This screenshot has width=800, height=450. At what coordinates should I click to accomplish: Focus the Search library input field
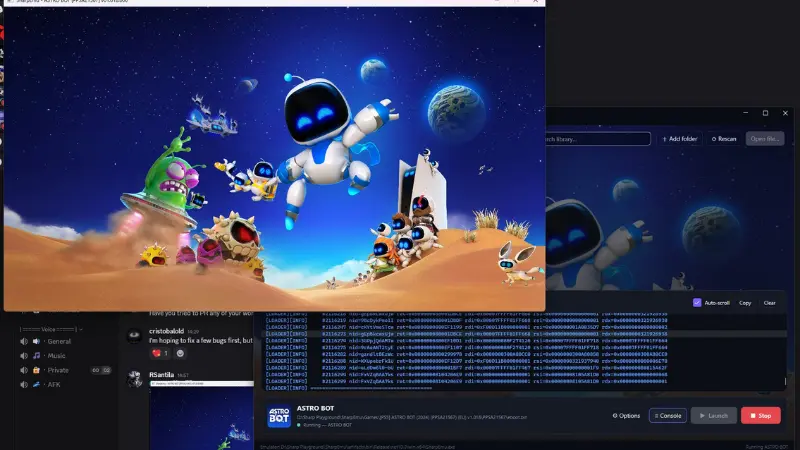(598, 139)
